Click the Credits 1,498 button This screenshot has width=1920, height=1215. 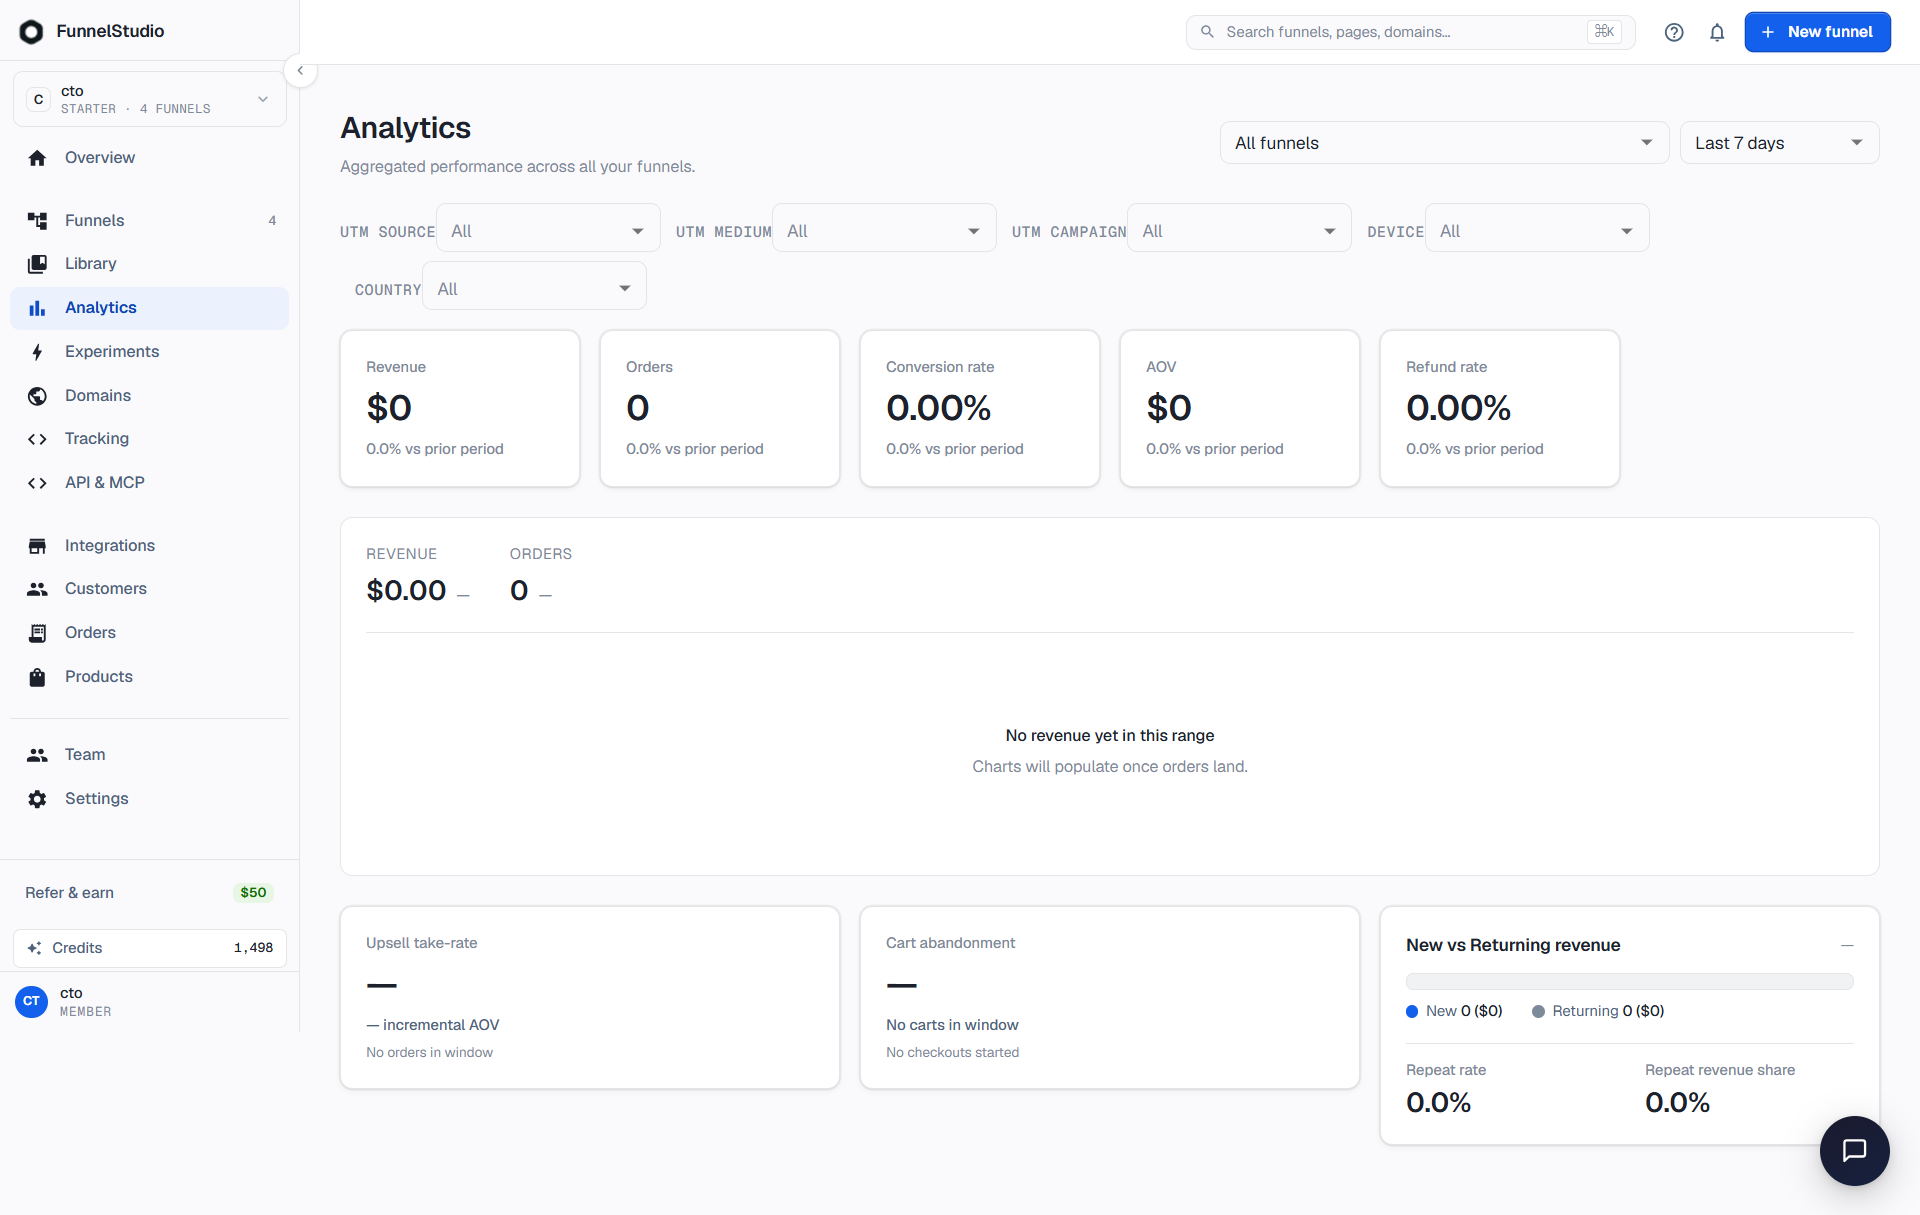pyautogui.click(x=150, y=948)
